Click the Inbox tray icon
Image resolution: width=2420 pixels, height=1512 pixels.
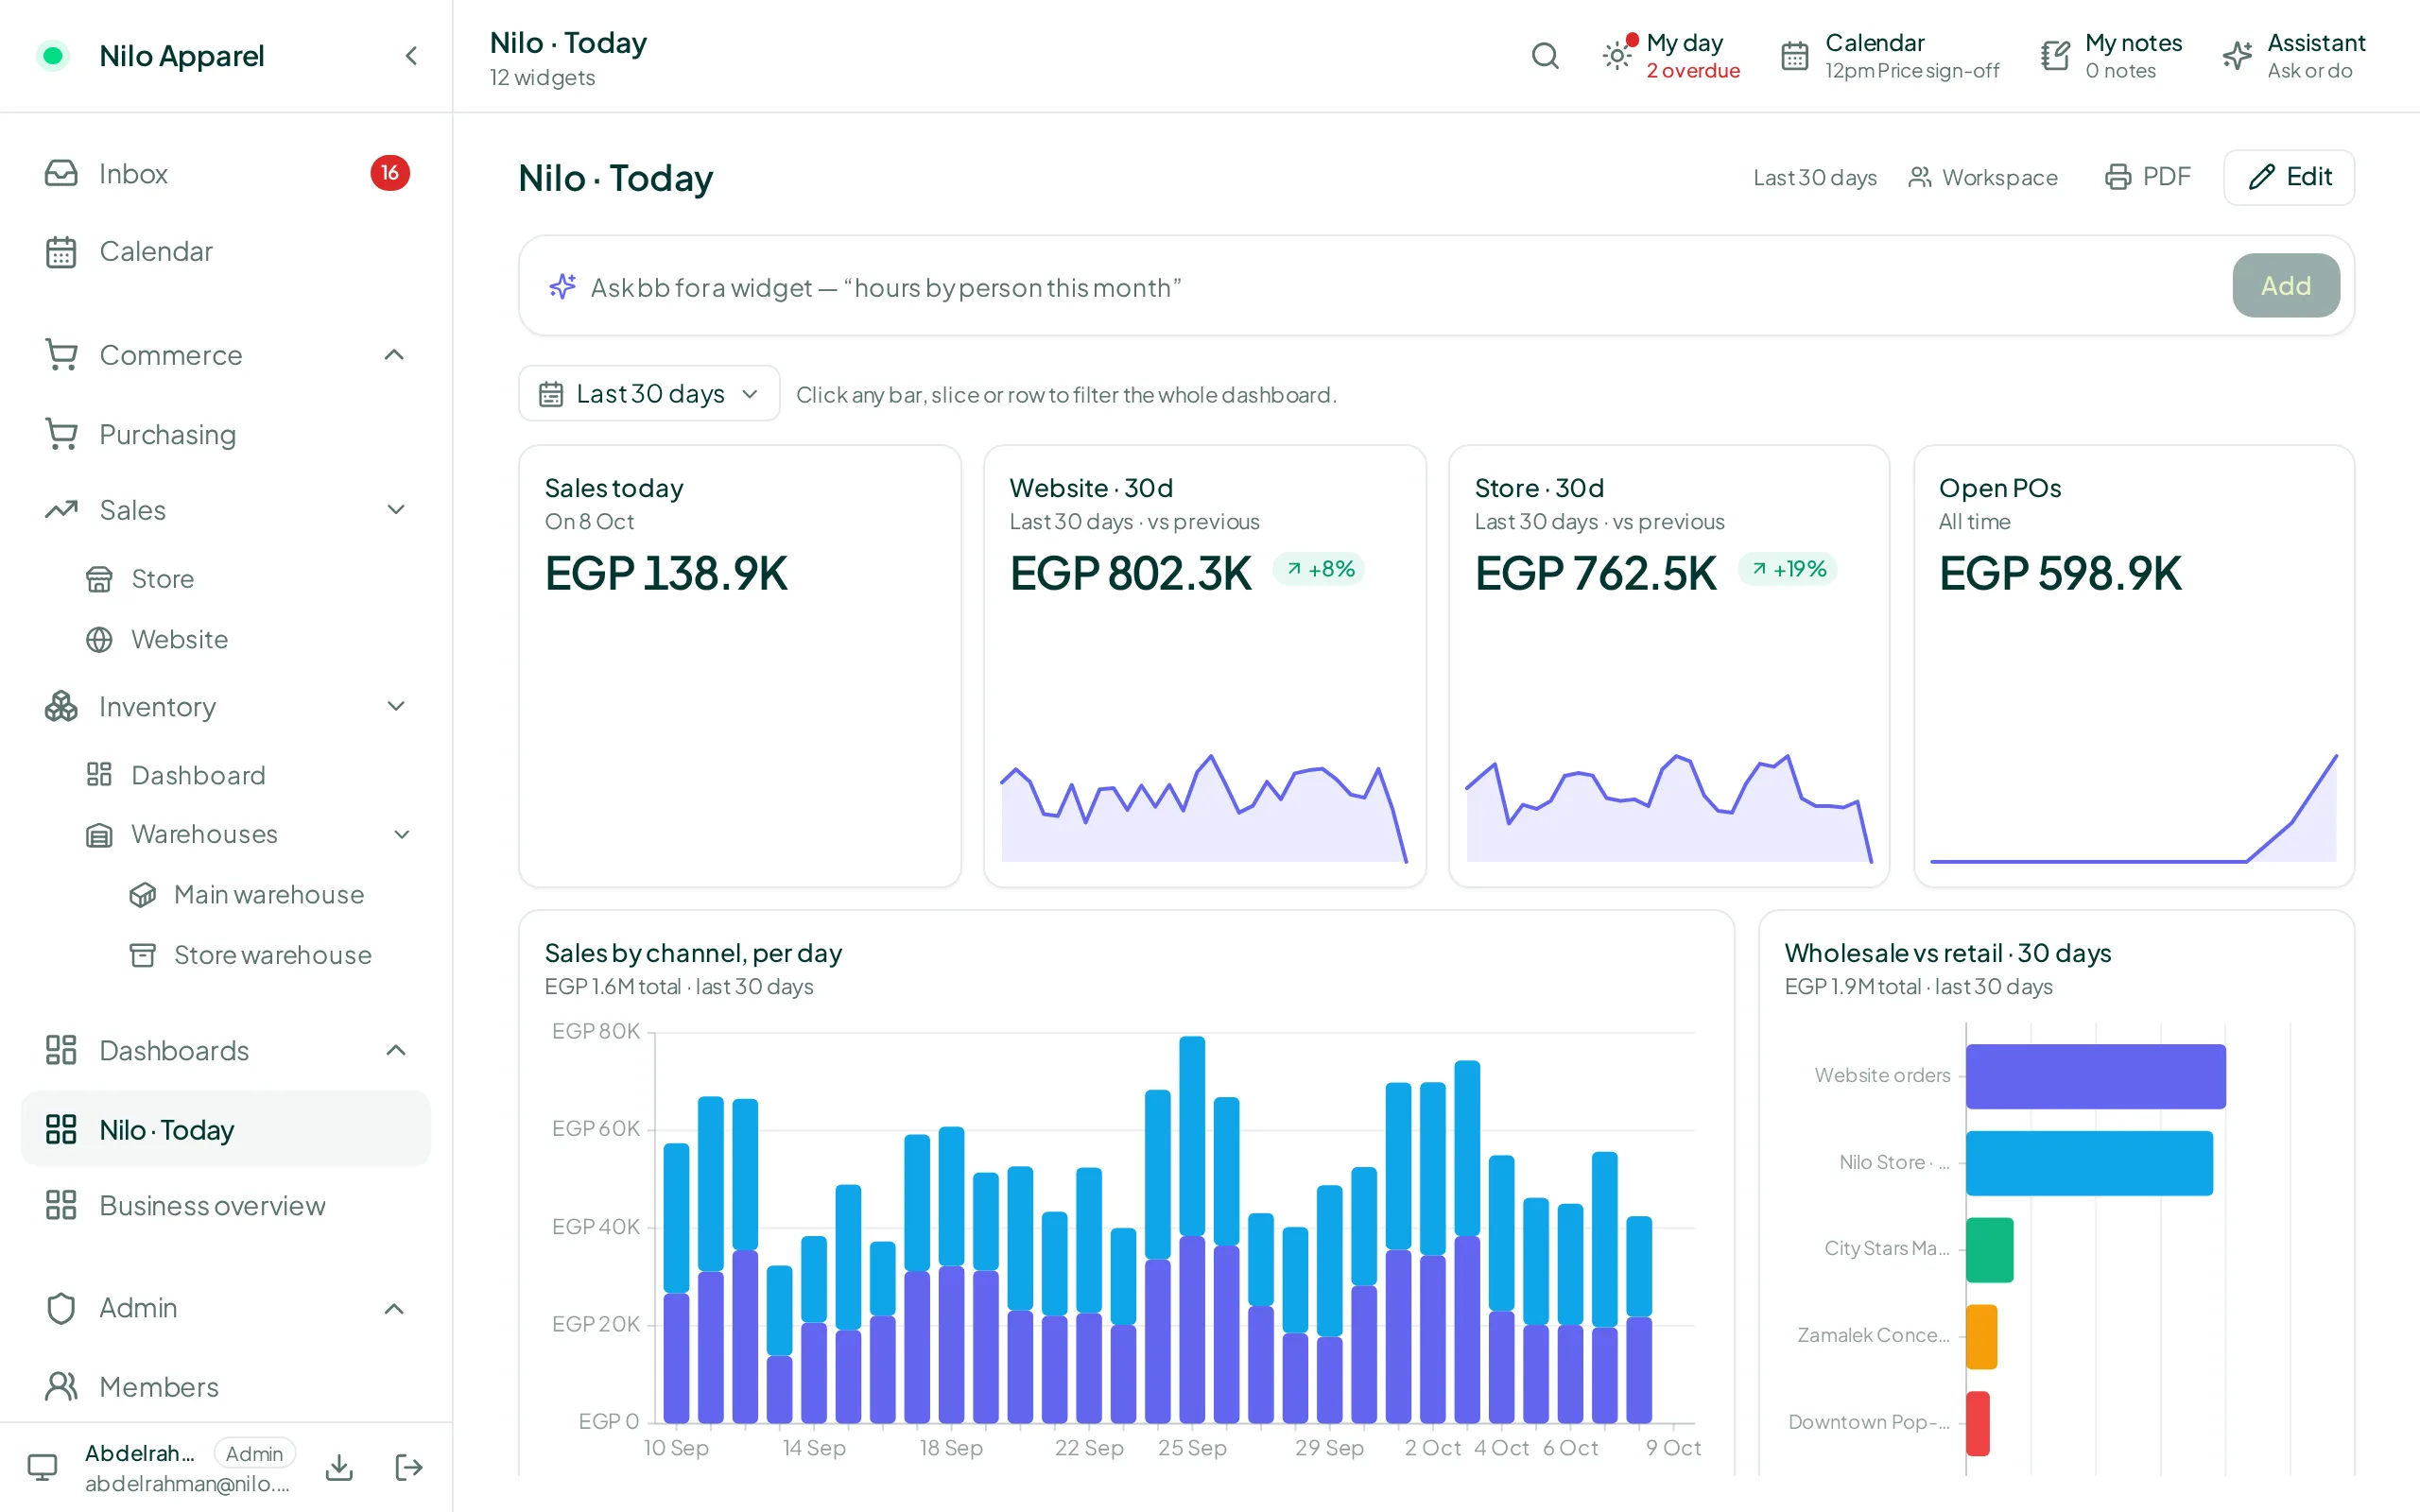tap(61, 173)
